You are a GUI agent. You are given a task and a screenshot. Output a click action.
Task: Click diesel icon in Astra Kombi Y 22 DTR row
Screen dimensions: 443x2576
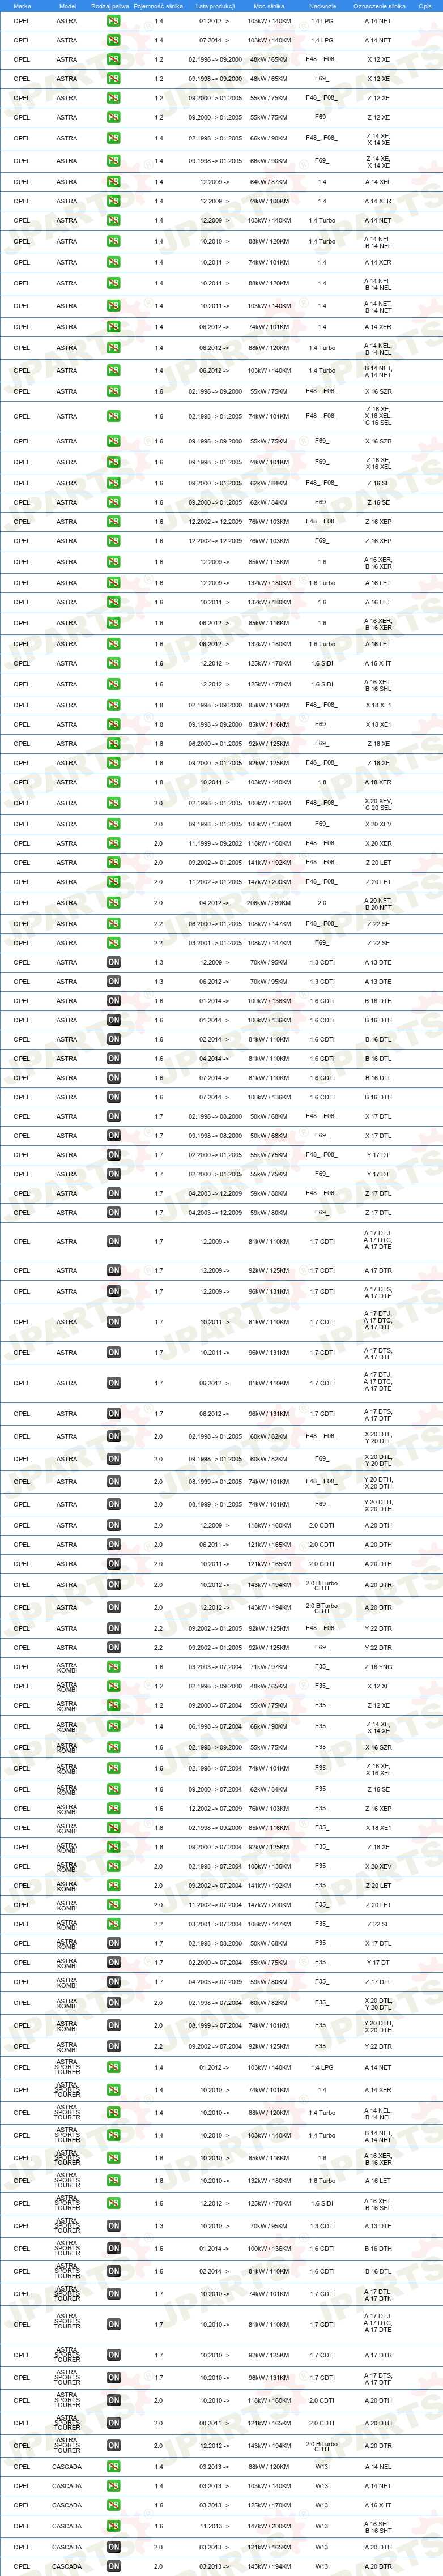113,2046
